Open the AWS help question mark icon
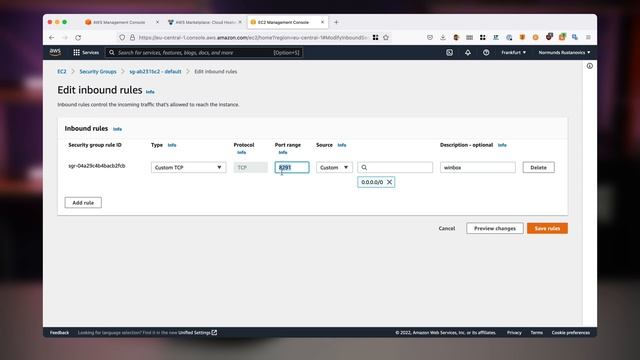640x360 pixels. pos(486,53)
